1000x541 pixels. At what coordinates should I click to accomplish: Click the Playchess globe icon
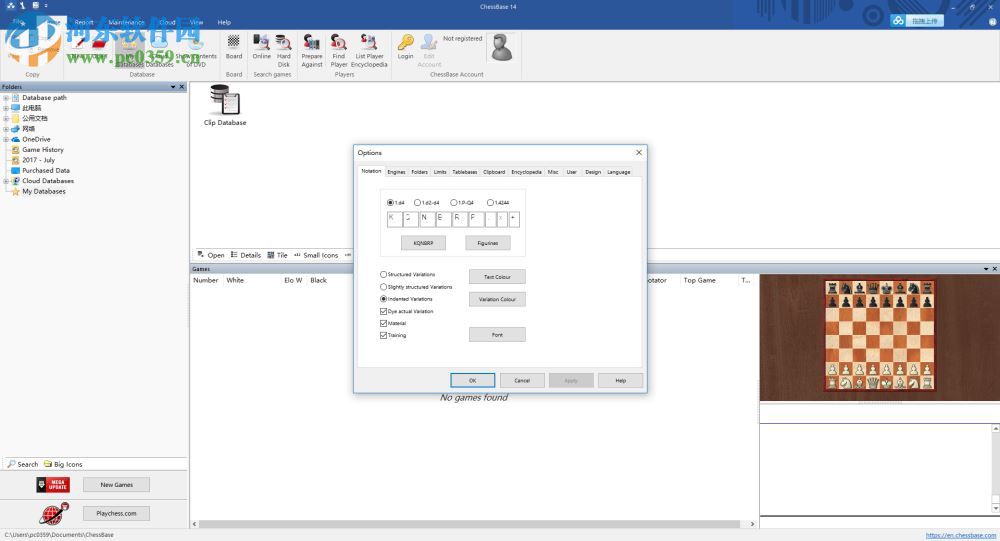[x=54, y=514]
